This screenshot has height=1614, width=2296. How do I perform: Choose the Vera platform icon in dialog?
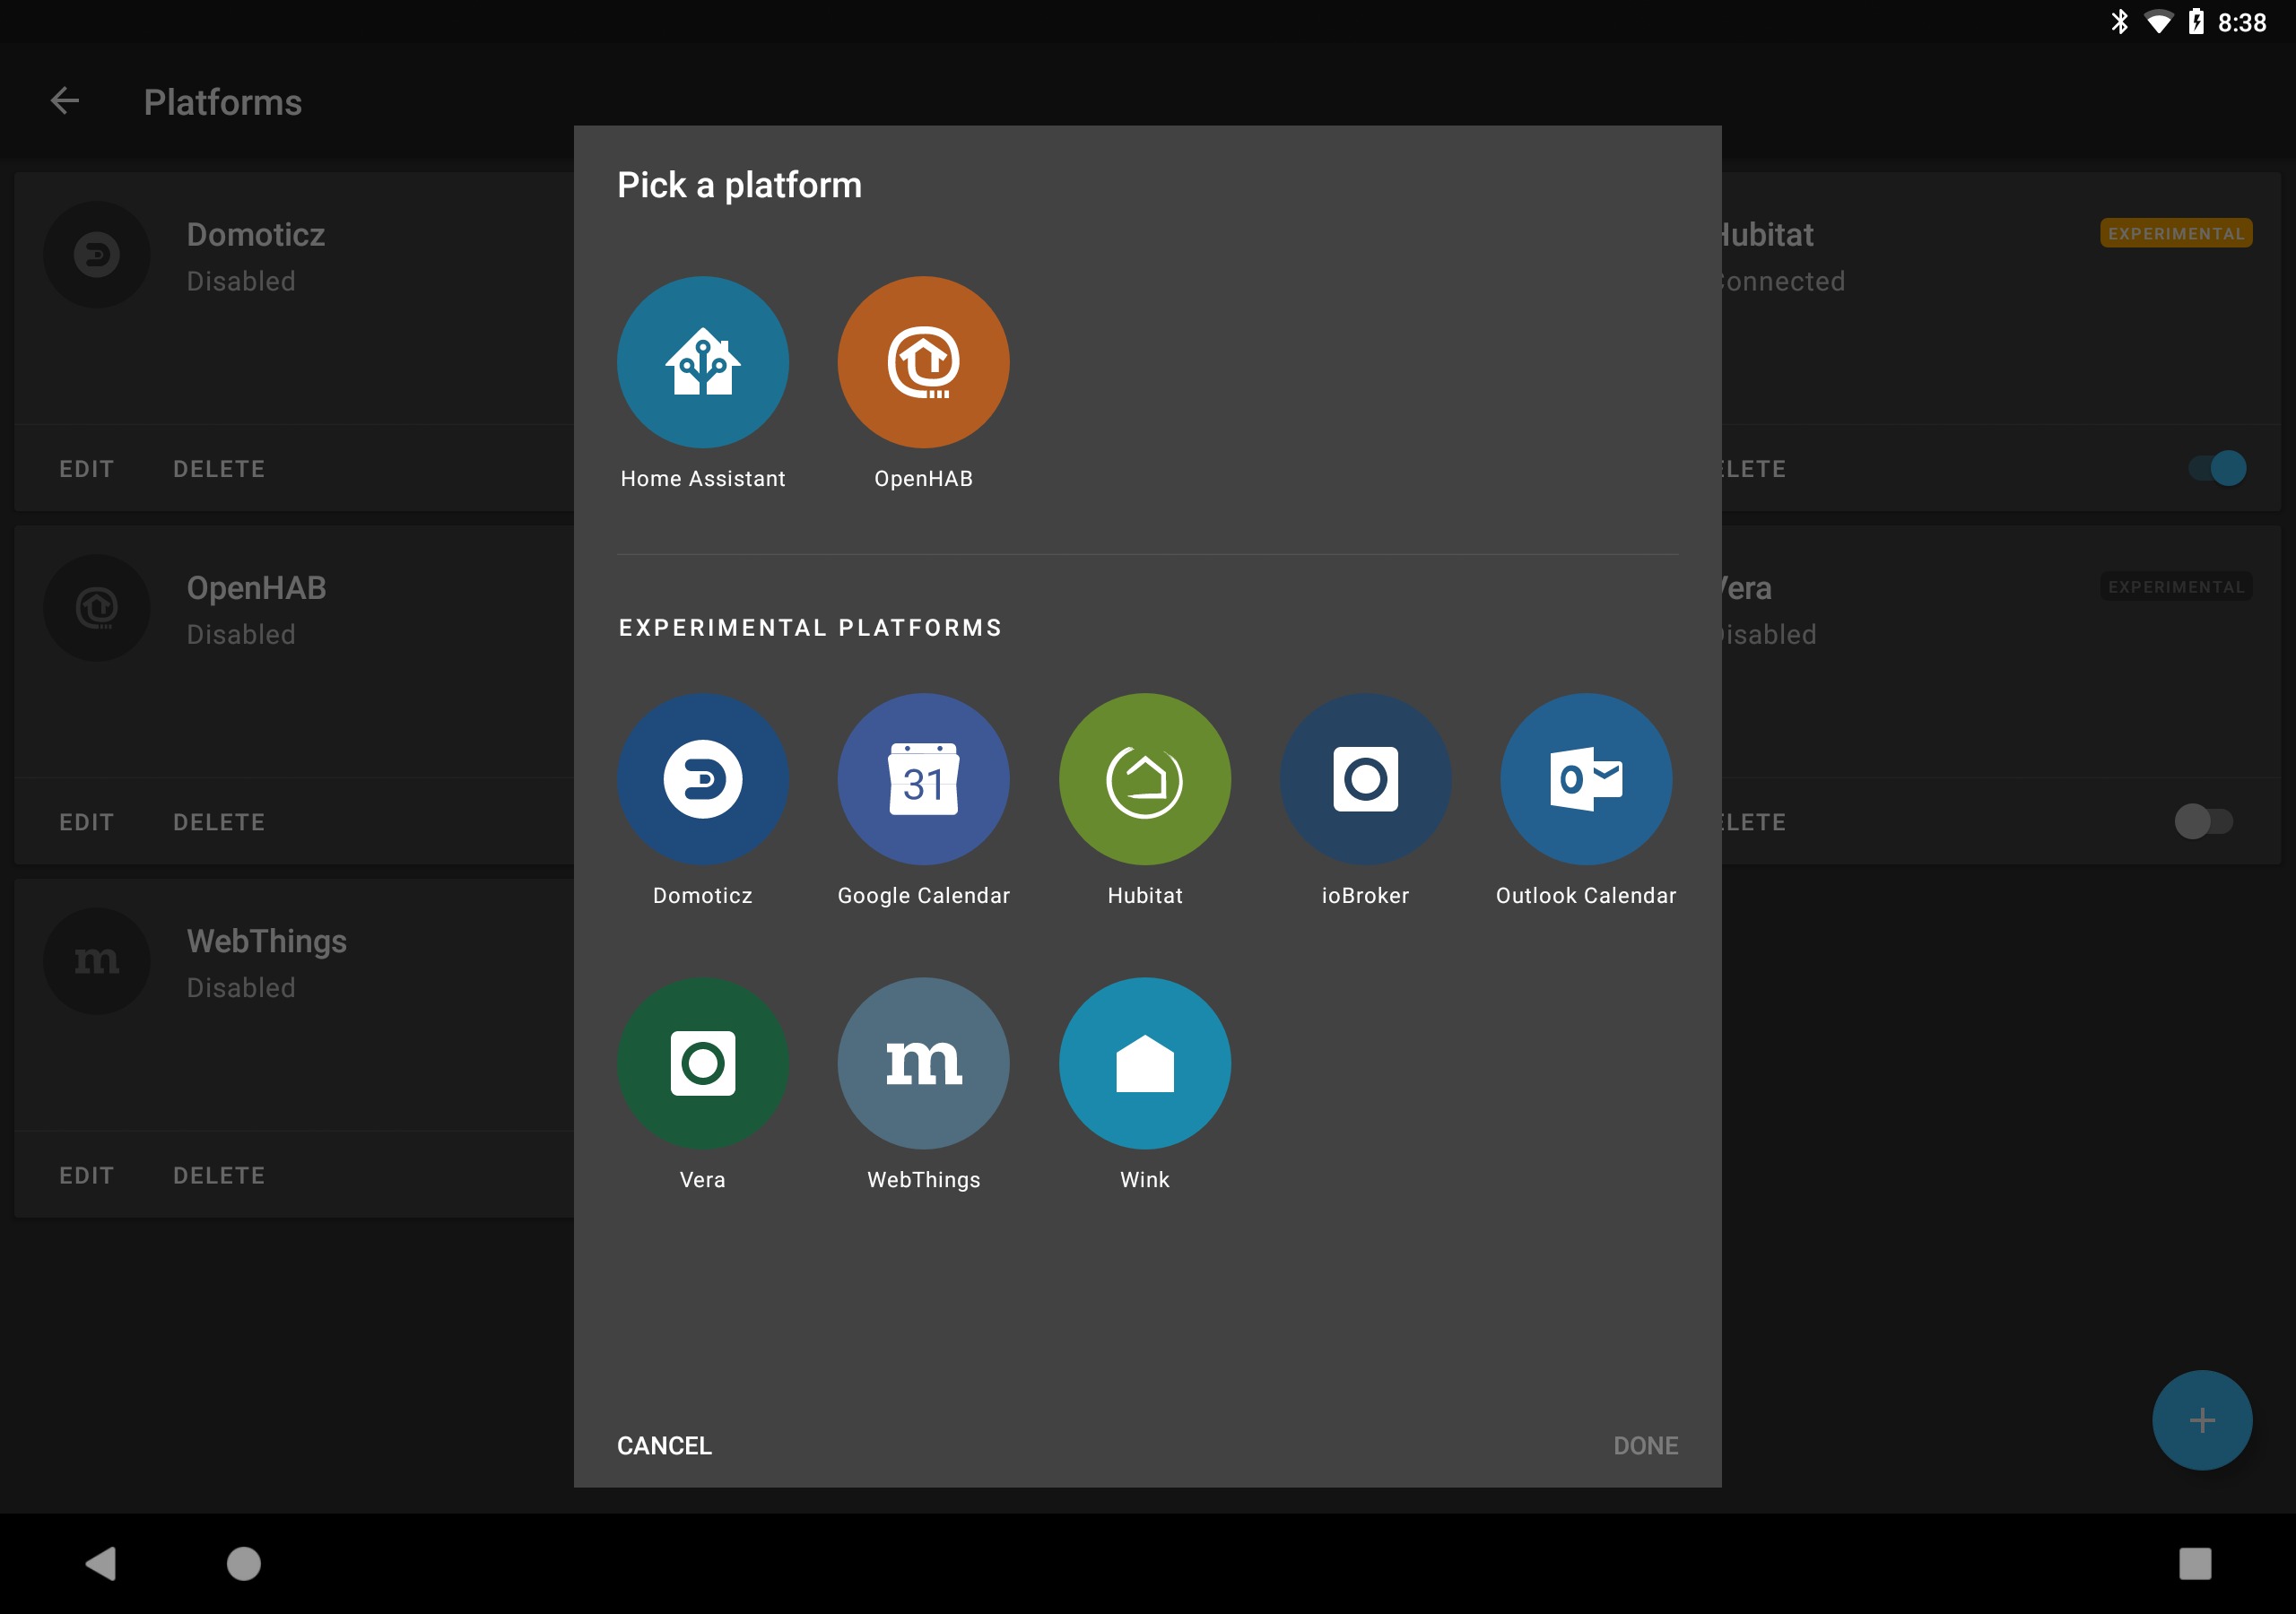pyautogui.click(x=702, y=1063)
